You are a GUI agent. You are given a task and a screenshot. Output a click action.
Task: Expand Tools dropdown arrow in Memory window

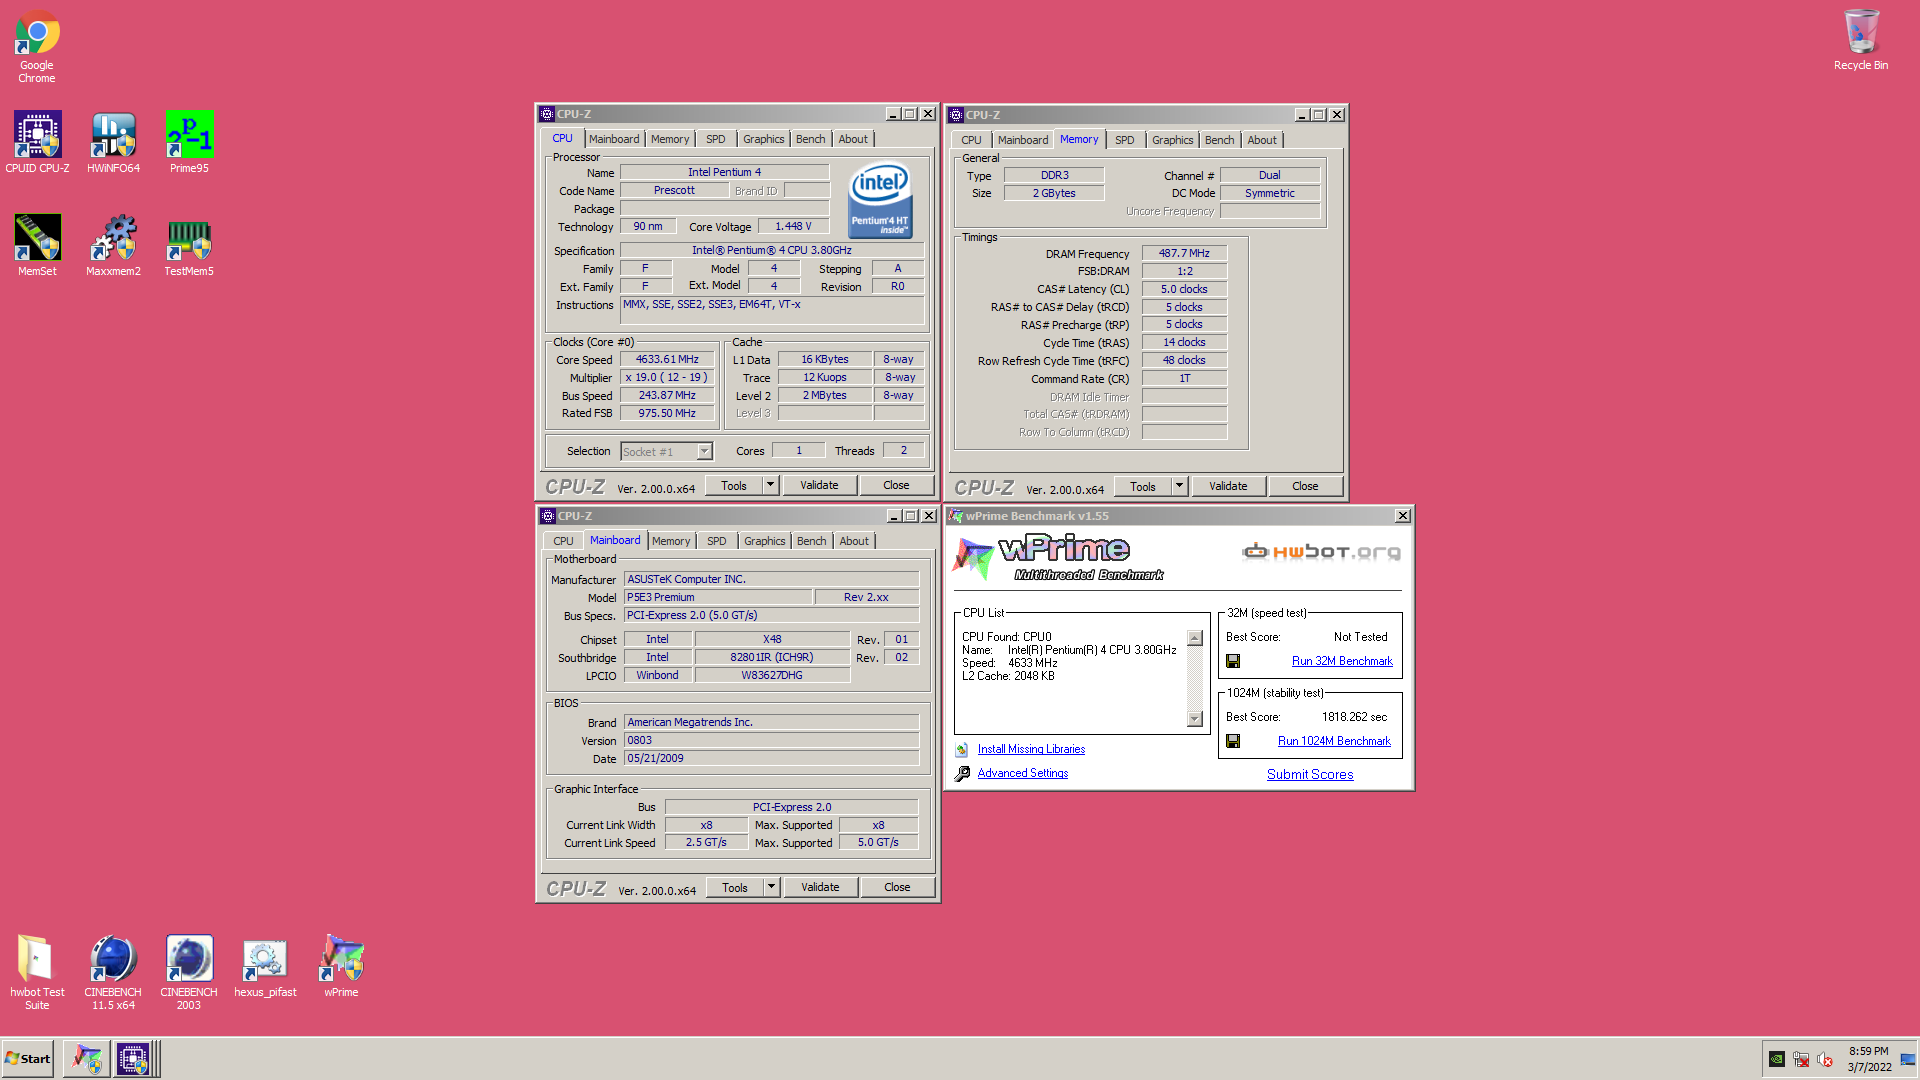point(1179,486)
